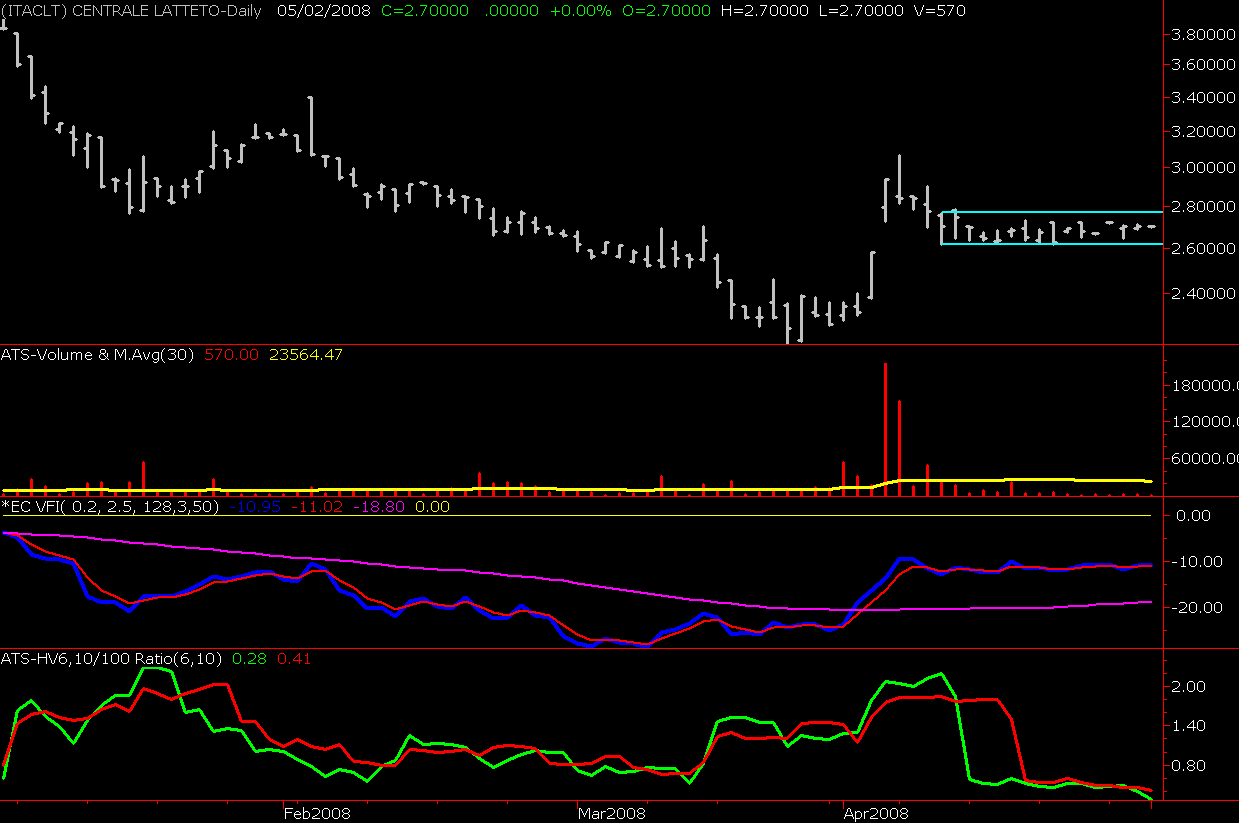Click the H=2.70000 high price value
The width and height of the screenshot is (1239, 823).
(766, 11)
